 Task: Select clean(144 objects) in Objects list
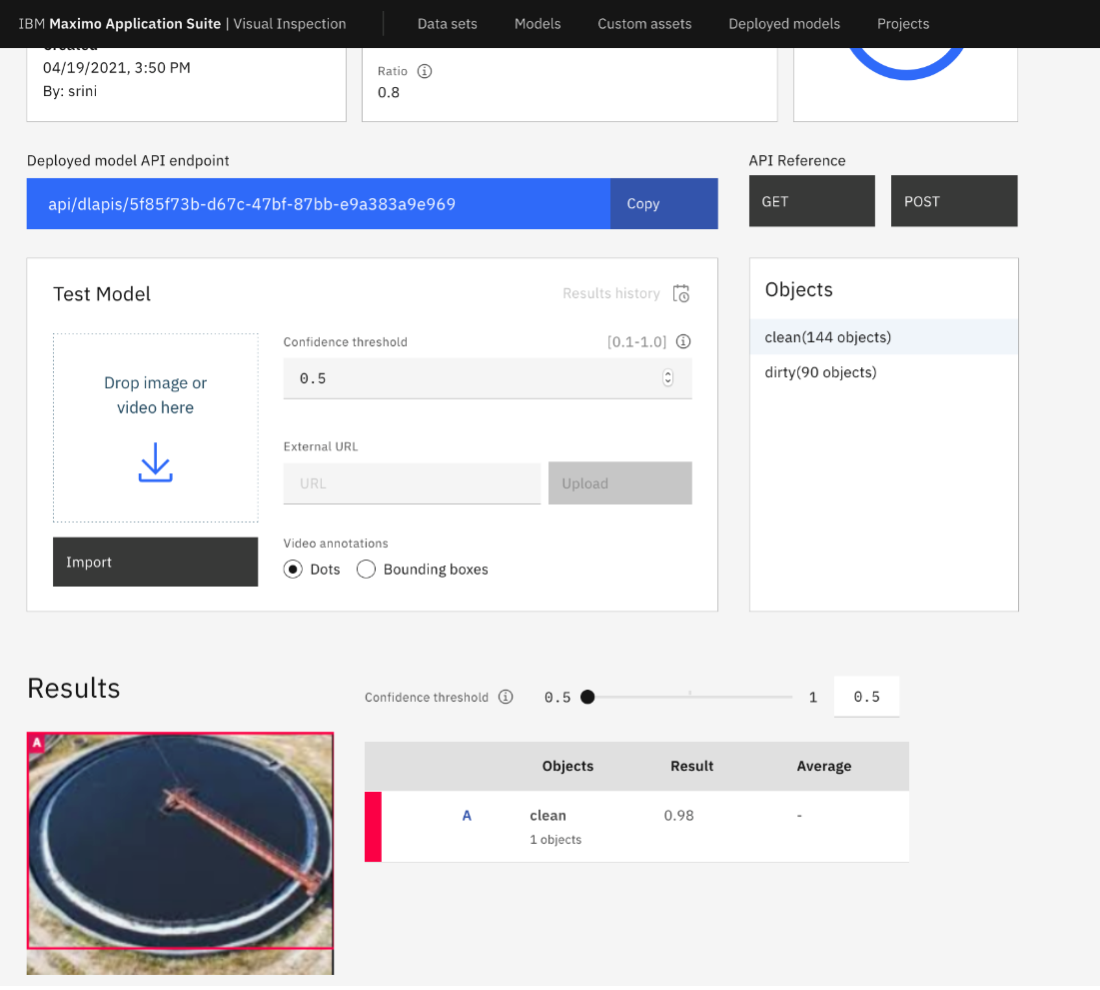(884, 337)
